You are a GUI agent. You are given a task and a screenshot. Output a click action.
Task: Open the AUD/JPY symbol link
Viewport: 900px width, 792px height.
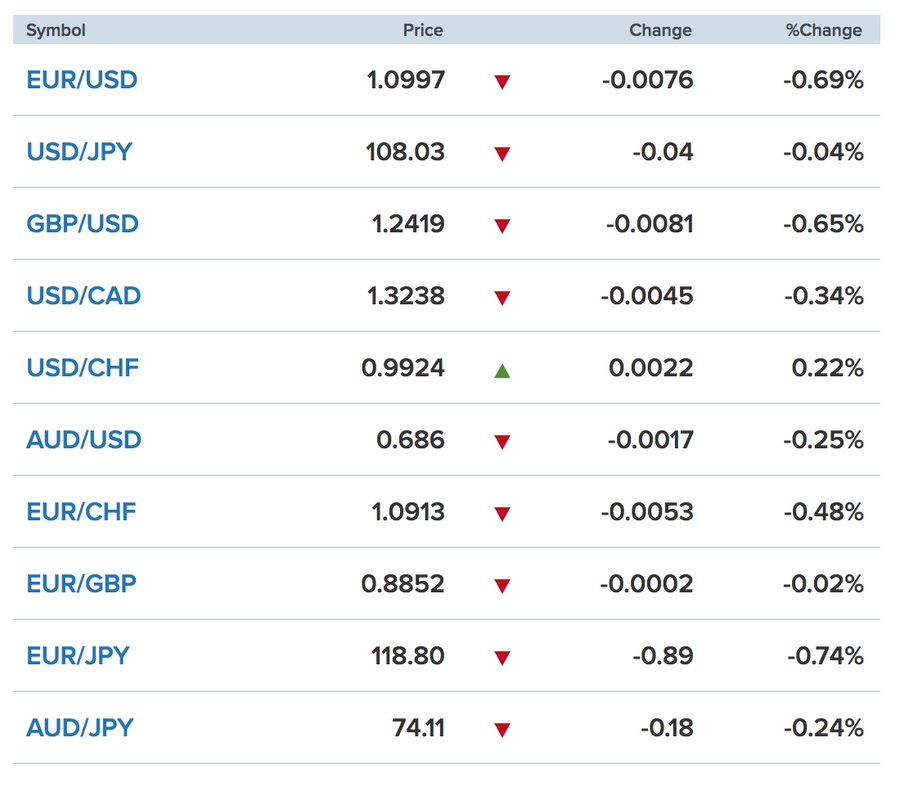pyautogui.click(x=79, y=728)
